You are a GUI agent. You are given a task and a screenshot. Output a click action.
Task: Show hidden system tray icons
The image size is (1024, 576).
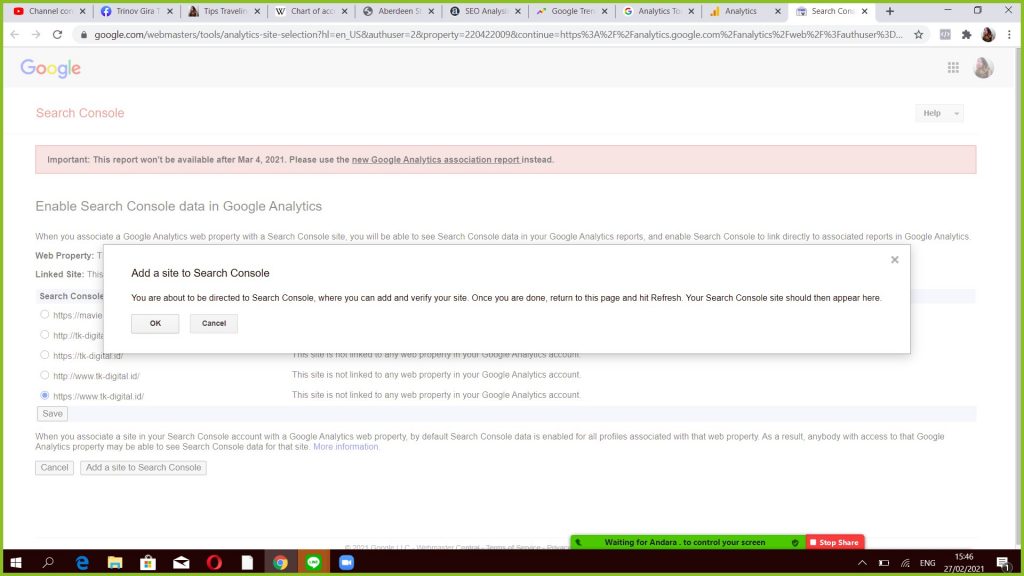[x=862, y=563]
